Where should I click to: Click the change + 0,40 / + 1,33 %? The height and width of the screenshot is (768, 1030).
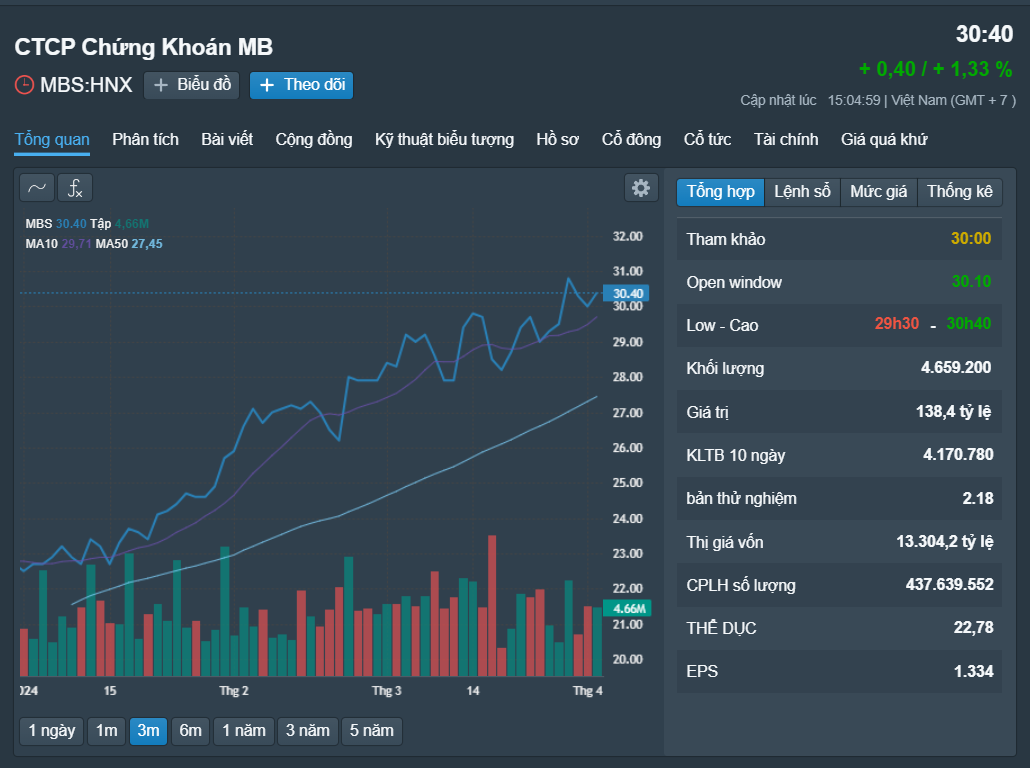935,69
